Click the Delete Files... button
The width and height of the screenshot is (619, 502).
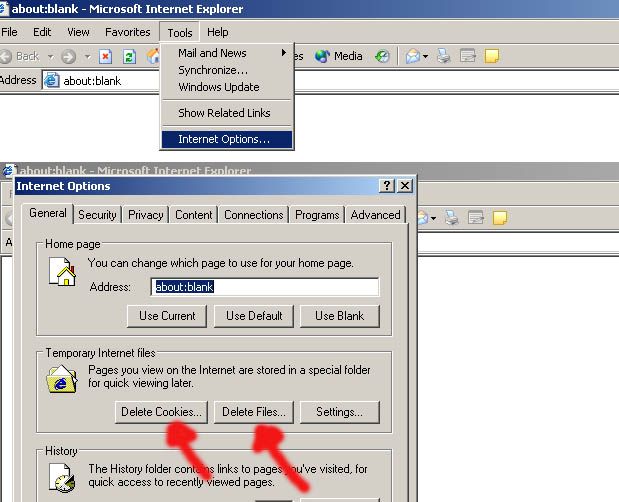click(x=254, y=412)
